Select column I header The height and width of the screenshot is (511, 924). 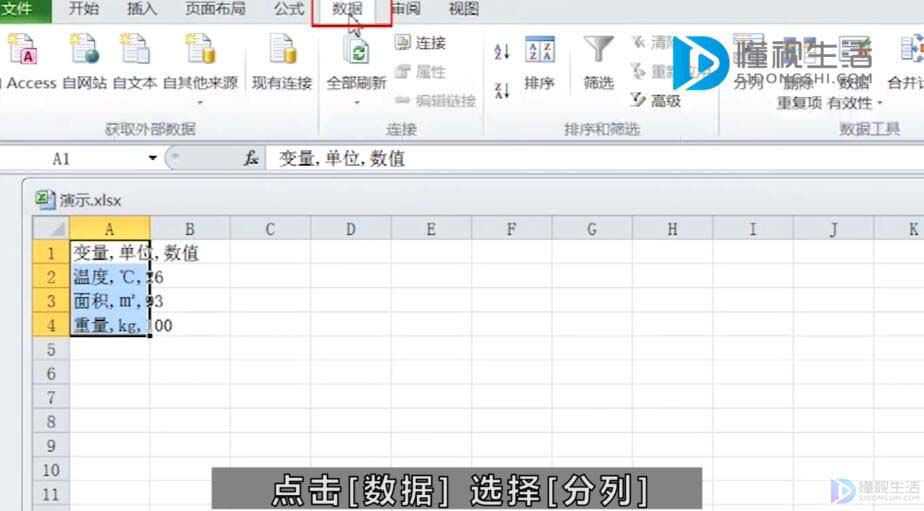point(753,228)
